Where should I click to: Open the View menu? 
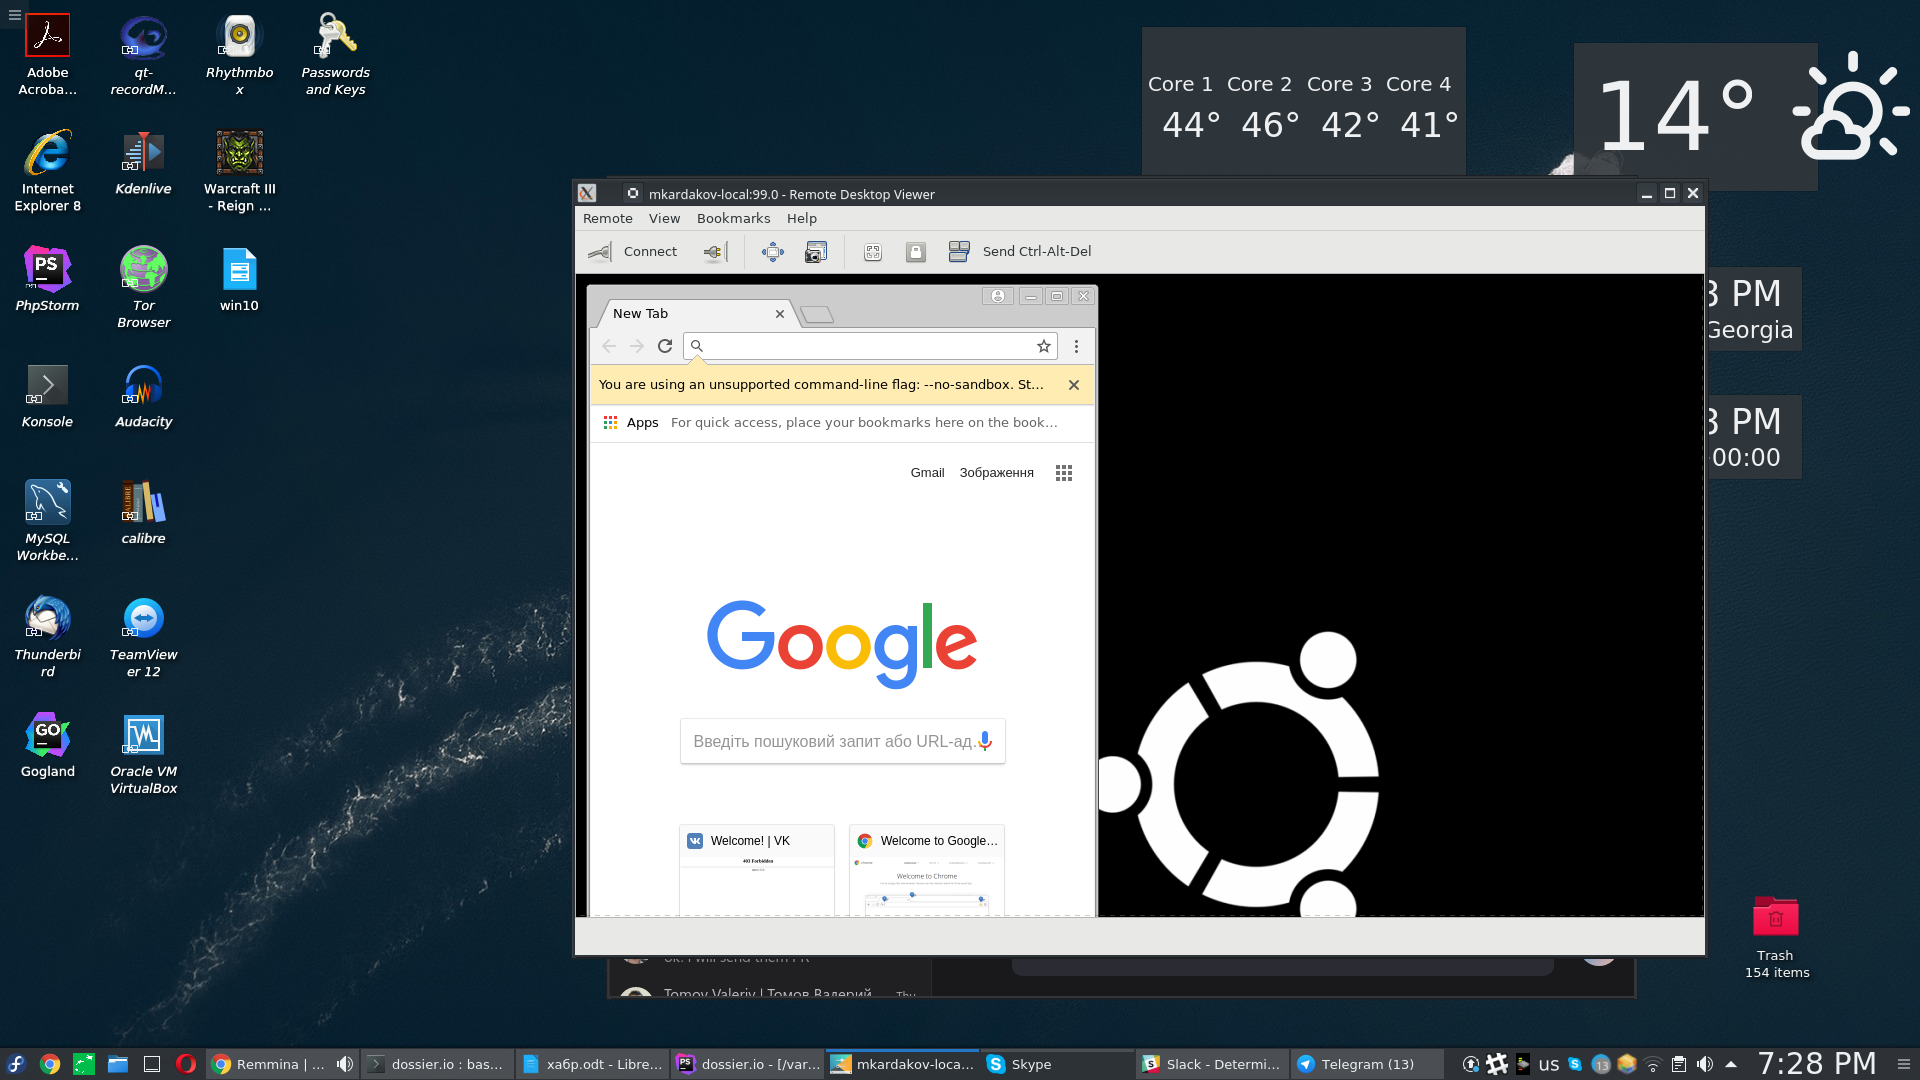click(664, 219)
